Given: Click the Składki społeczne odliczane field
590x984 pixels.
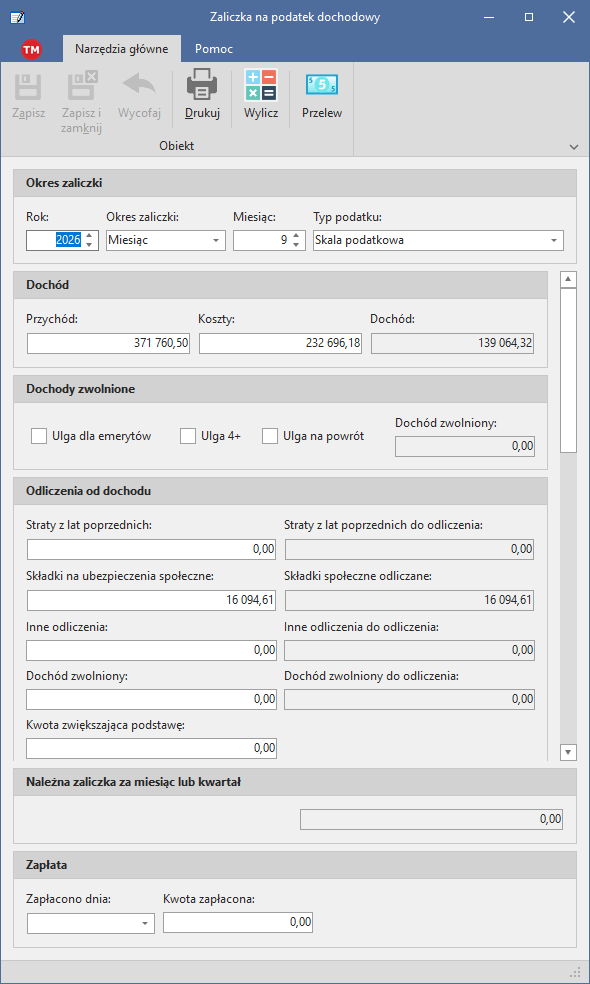Looking at the screenshot, I should [x=409, y=601].
